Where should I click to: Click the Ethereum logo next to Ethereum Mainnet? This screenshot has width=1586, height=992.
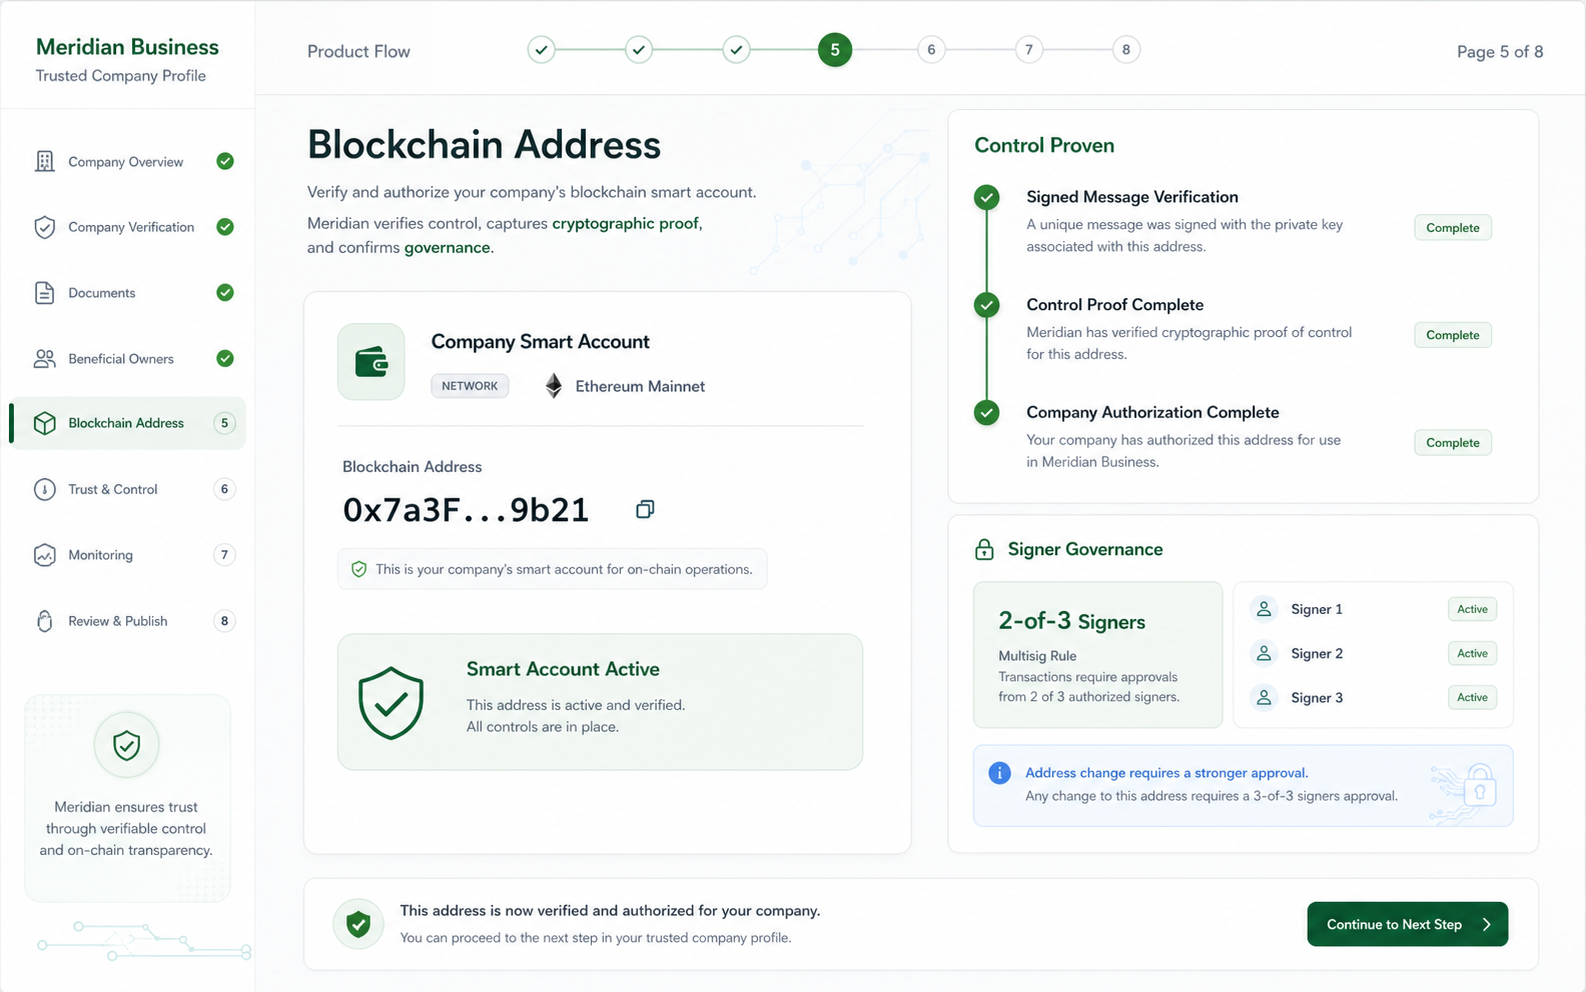553,386
